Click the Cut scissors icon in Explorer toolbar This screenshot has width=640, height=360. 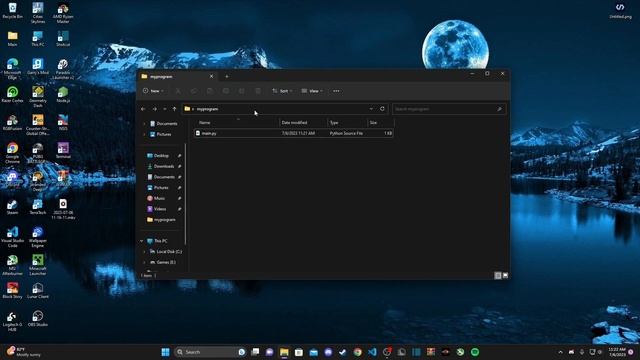point(178,91)
